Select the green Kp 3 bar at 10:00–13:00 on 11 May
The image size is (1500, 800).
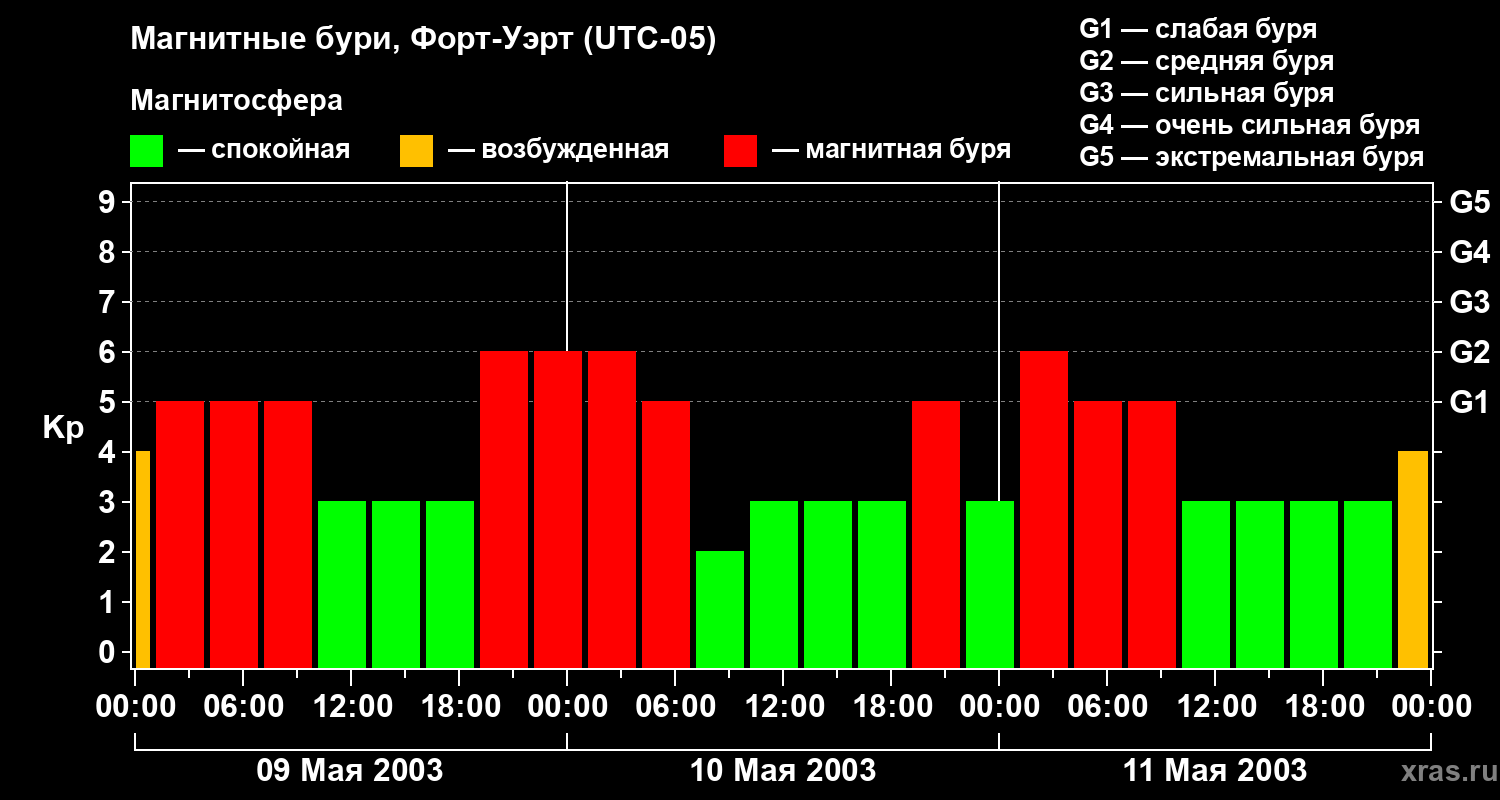coord(1206,585)
